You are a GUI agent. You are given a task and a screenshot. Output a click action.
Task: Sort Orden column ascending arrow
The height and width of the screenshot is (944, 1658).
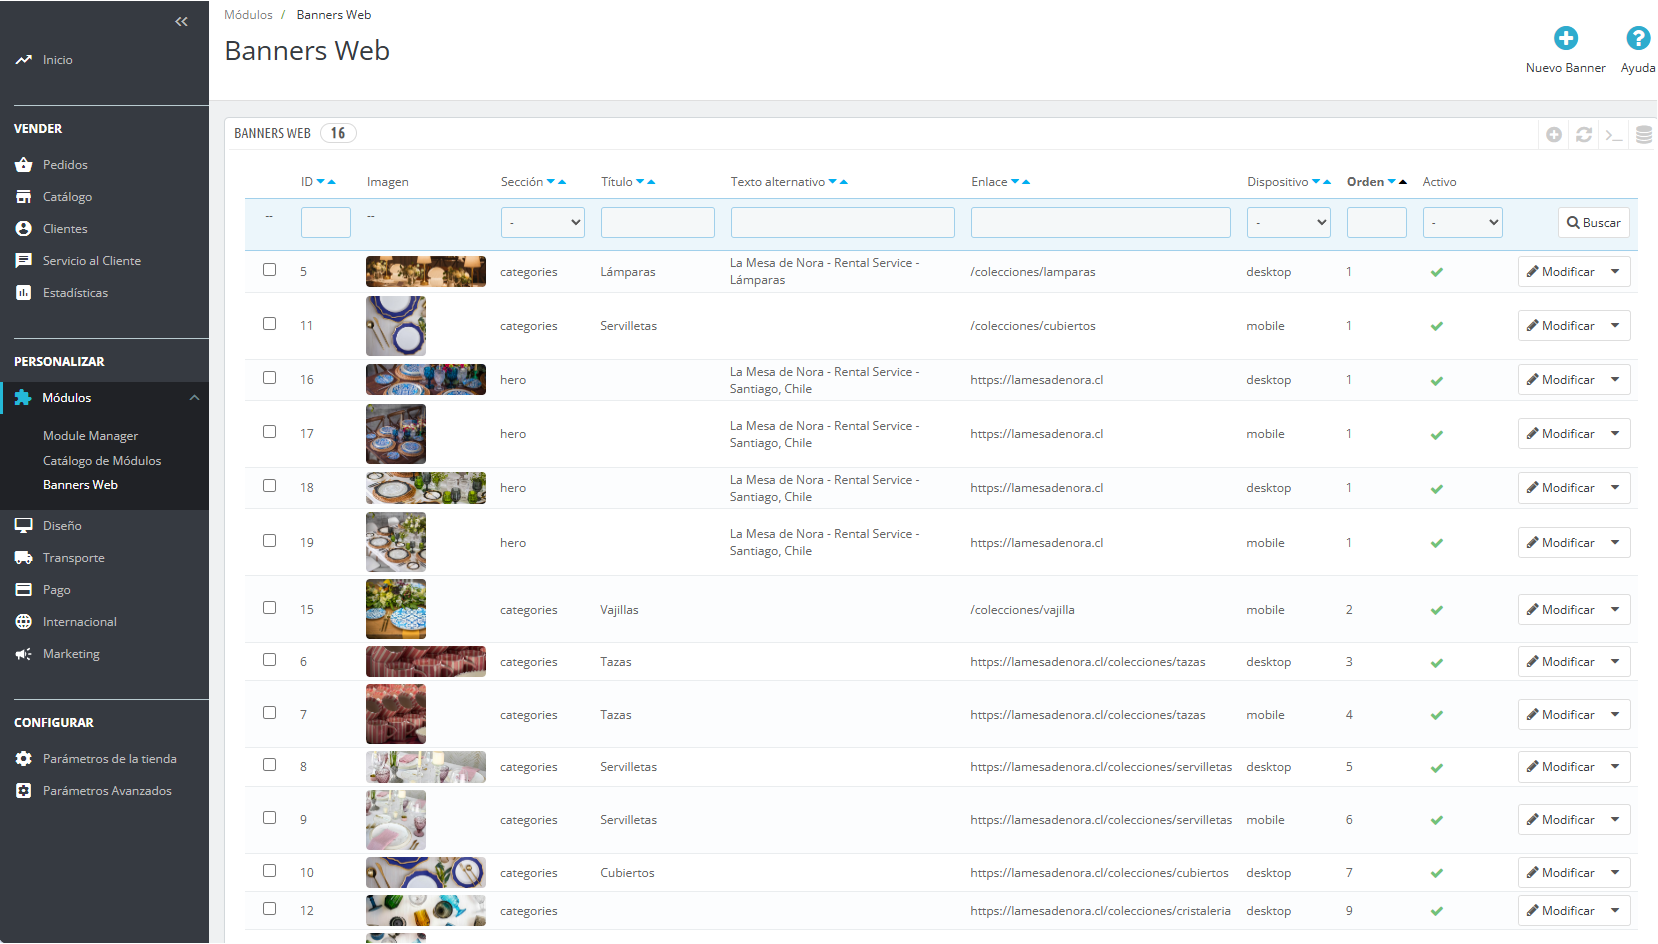[1403, 182]
